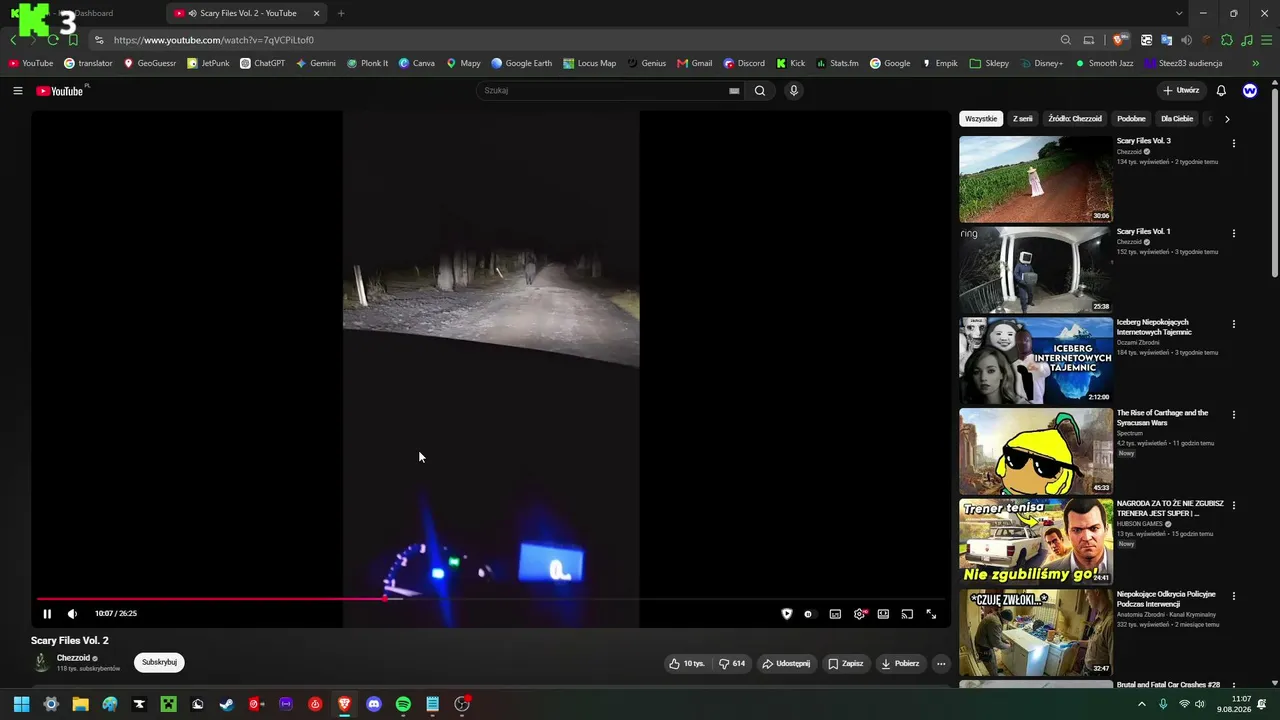The height and width of the screenshot is (720, 1280).
Task: Open The Rise of Carthage video title
Action: point(1162,417)
